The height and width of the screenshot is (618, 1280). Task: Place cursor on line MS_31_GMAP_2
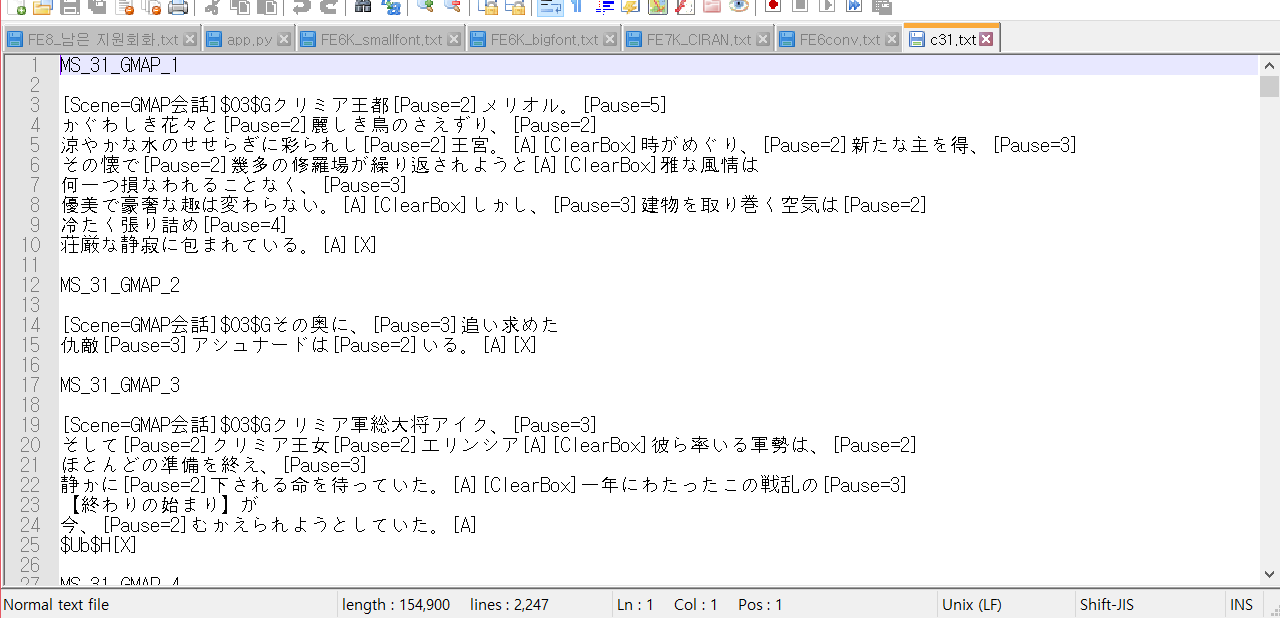(x=120, y=285)
